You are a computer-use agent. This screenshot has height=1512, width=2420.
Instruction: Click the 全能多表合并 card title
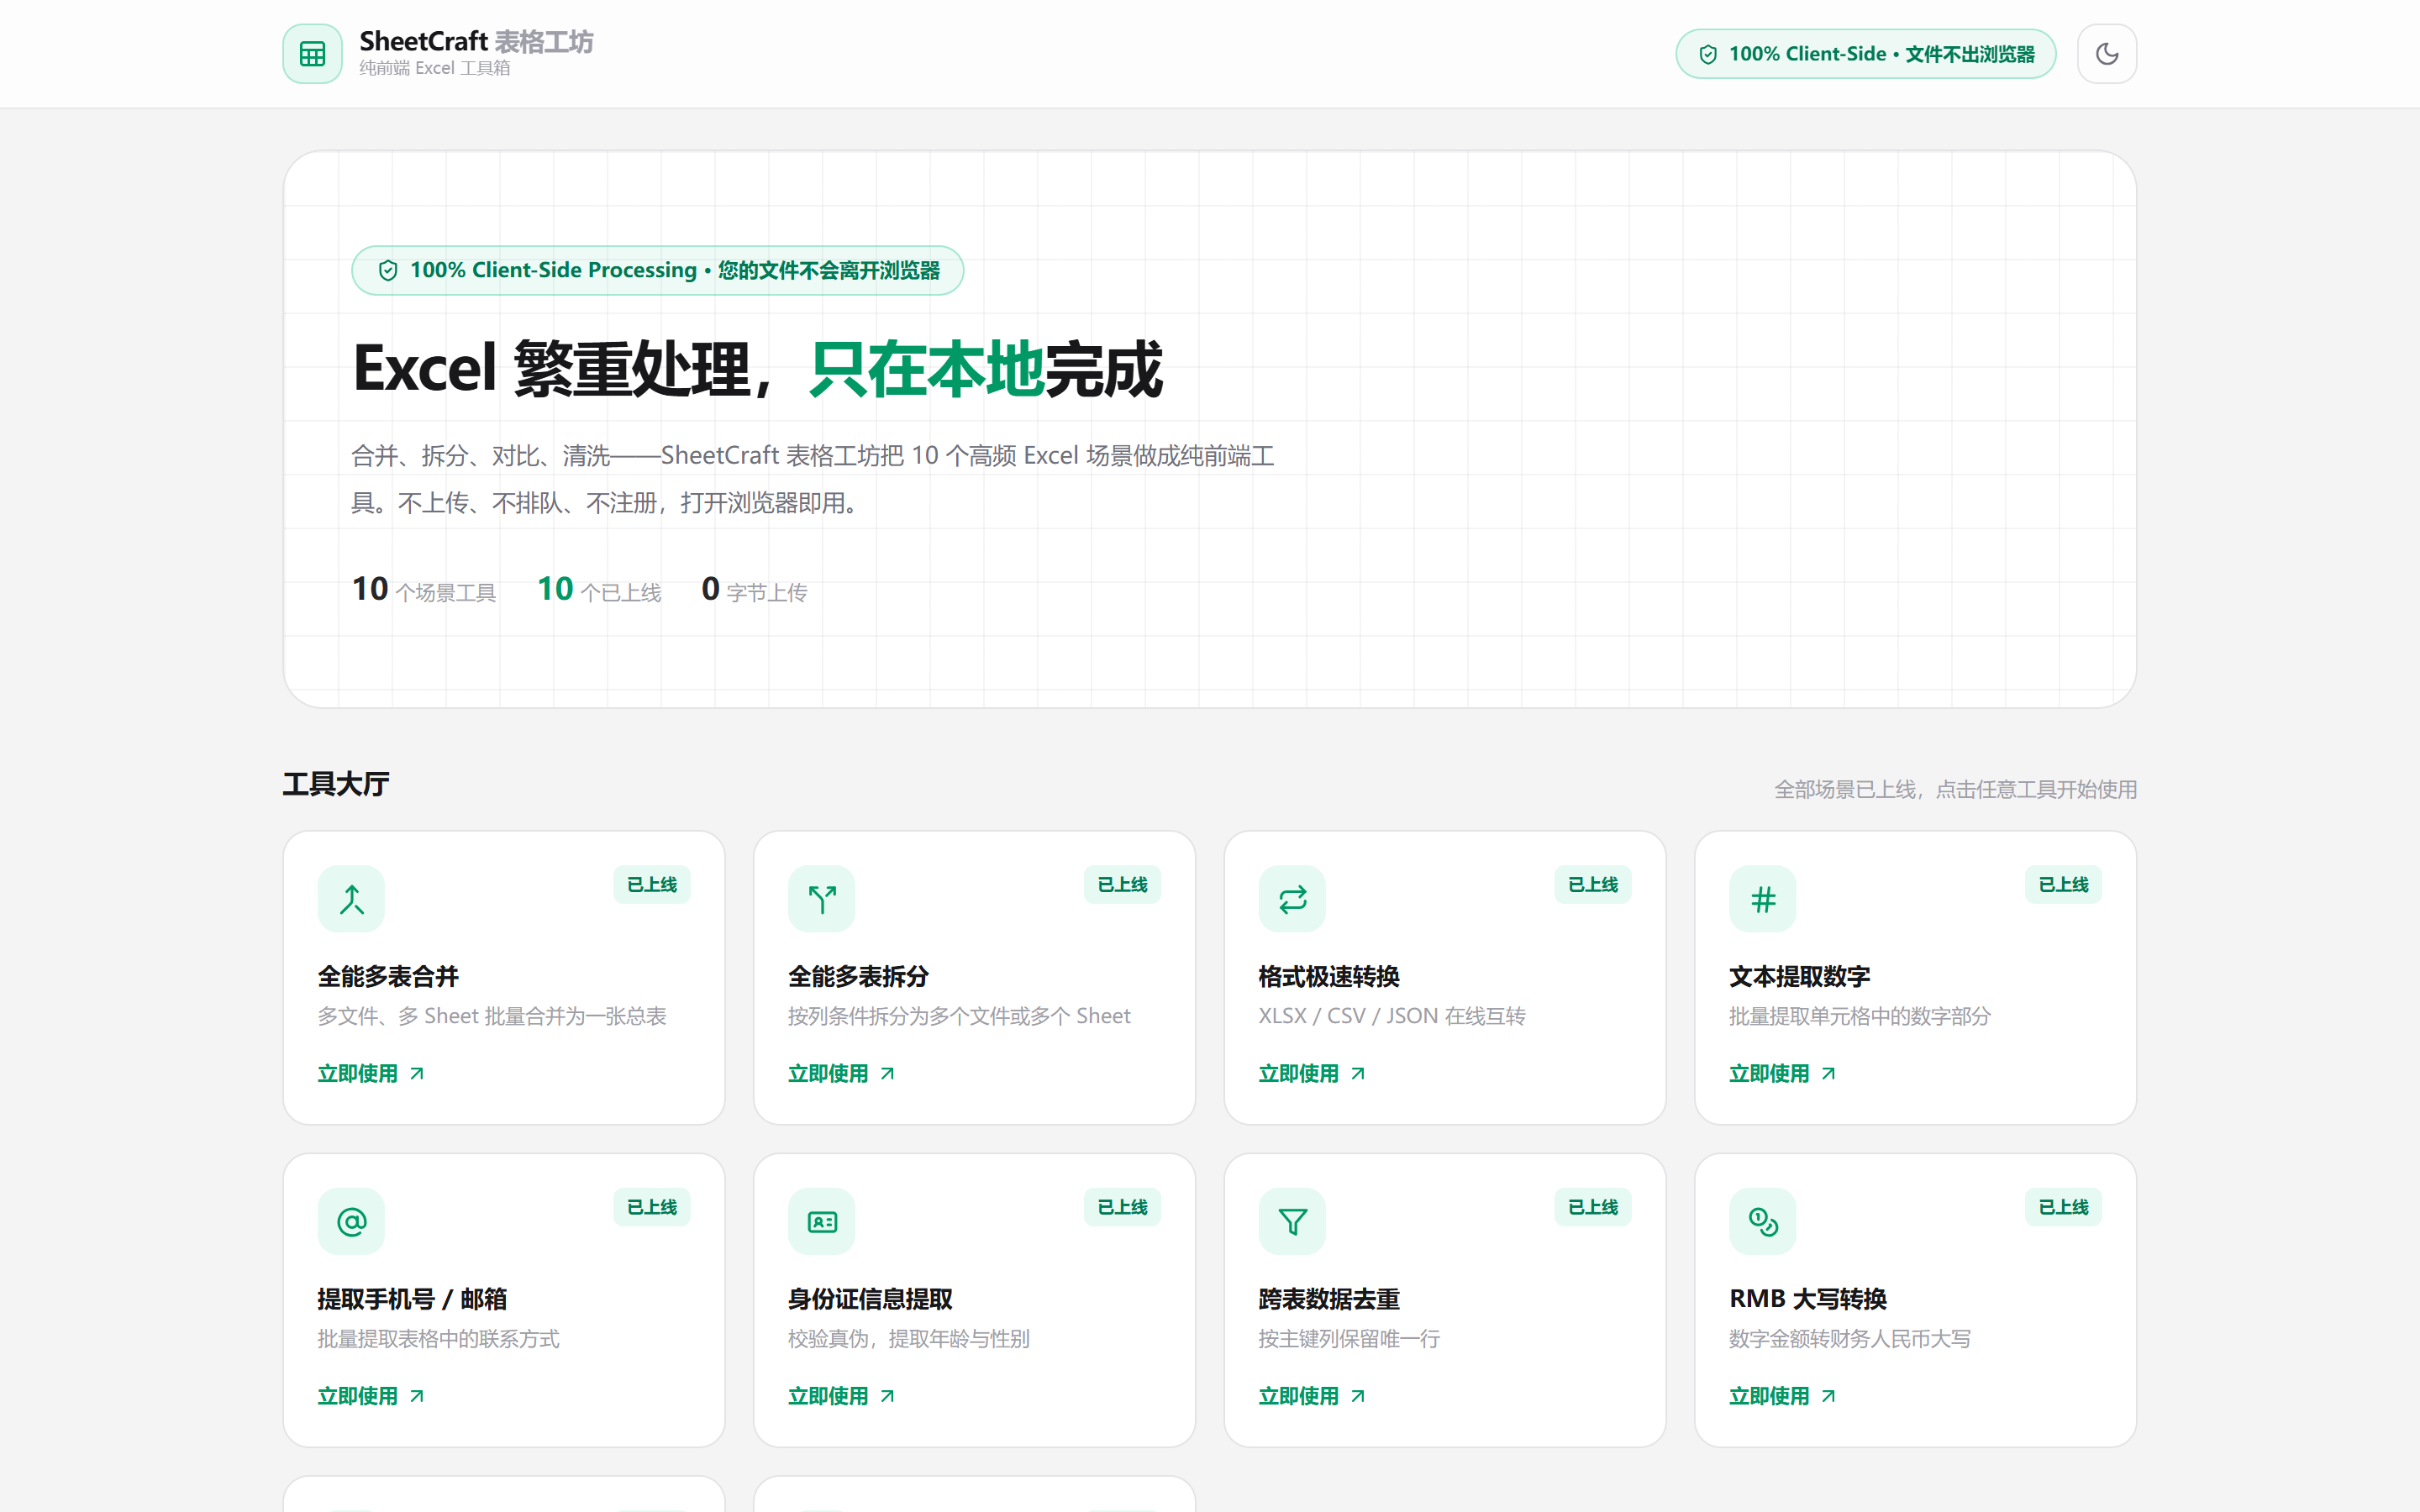click(388, 976)
